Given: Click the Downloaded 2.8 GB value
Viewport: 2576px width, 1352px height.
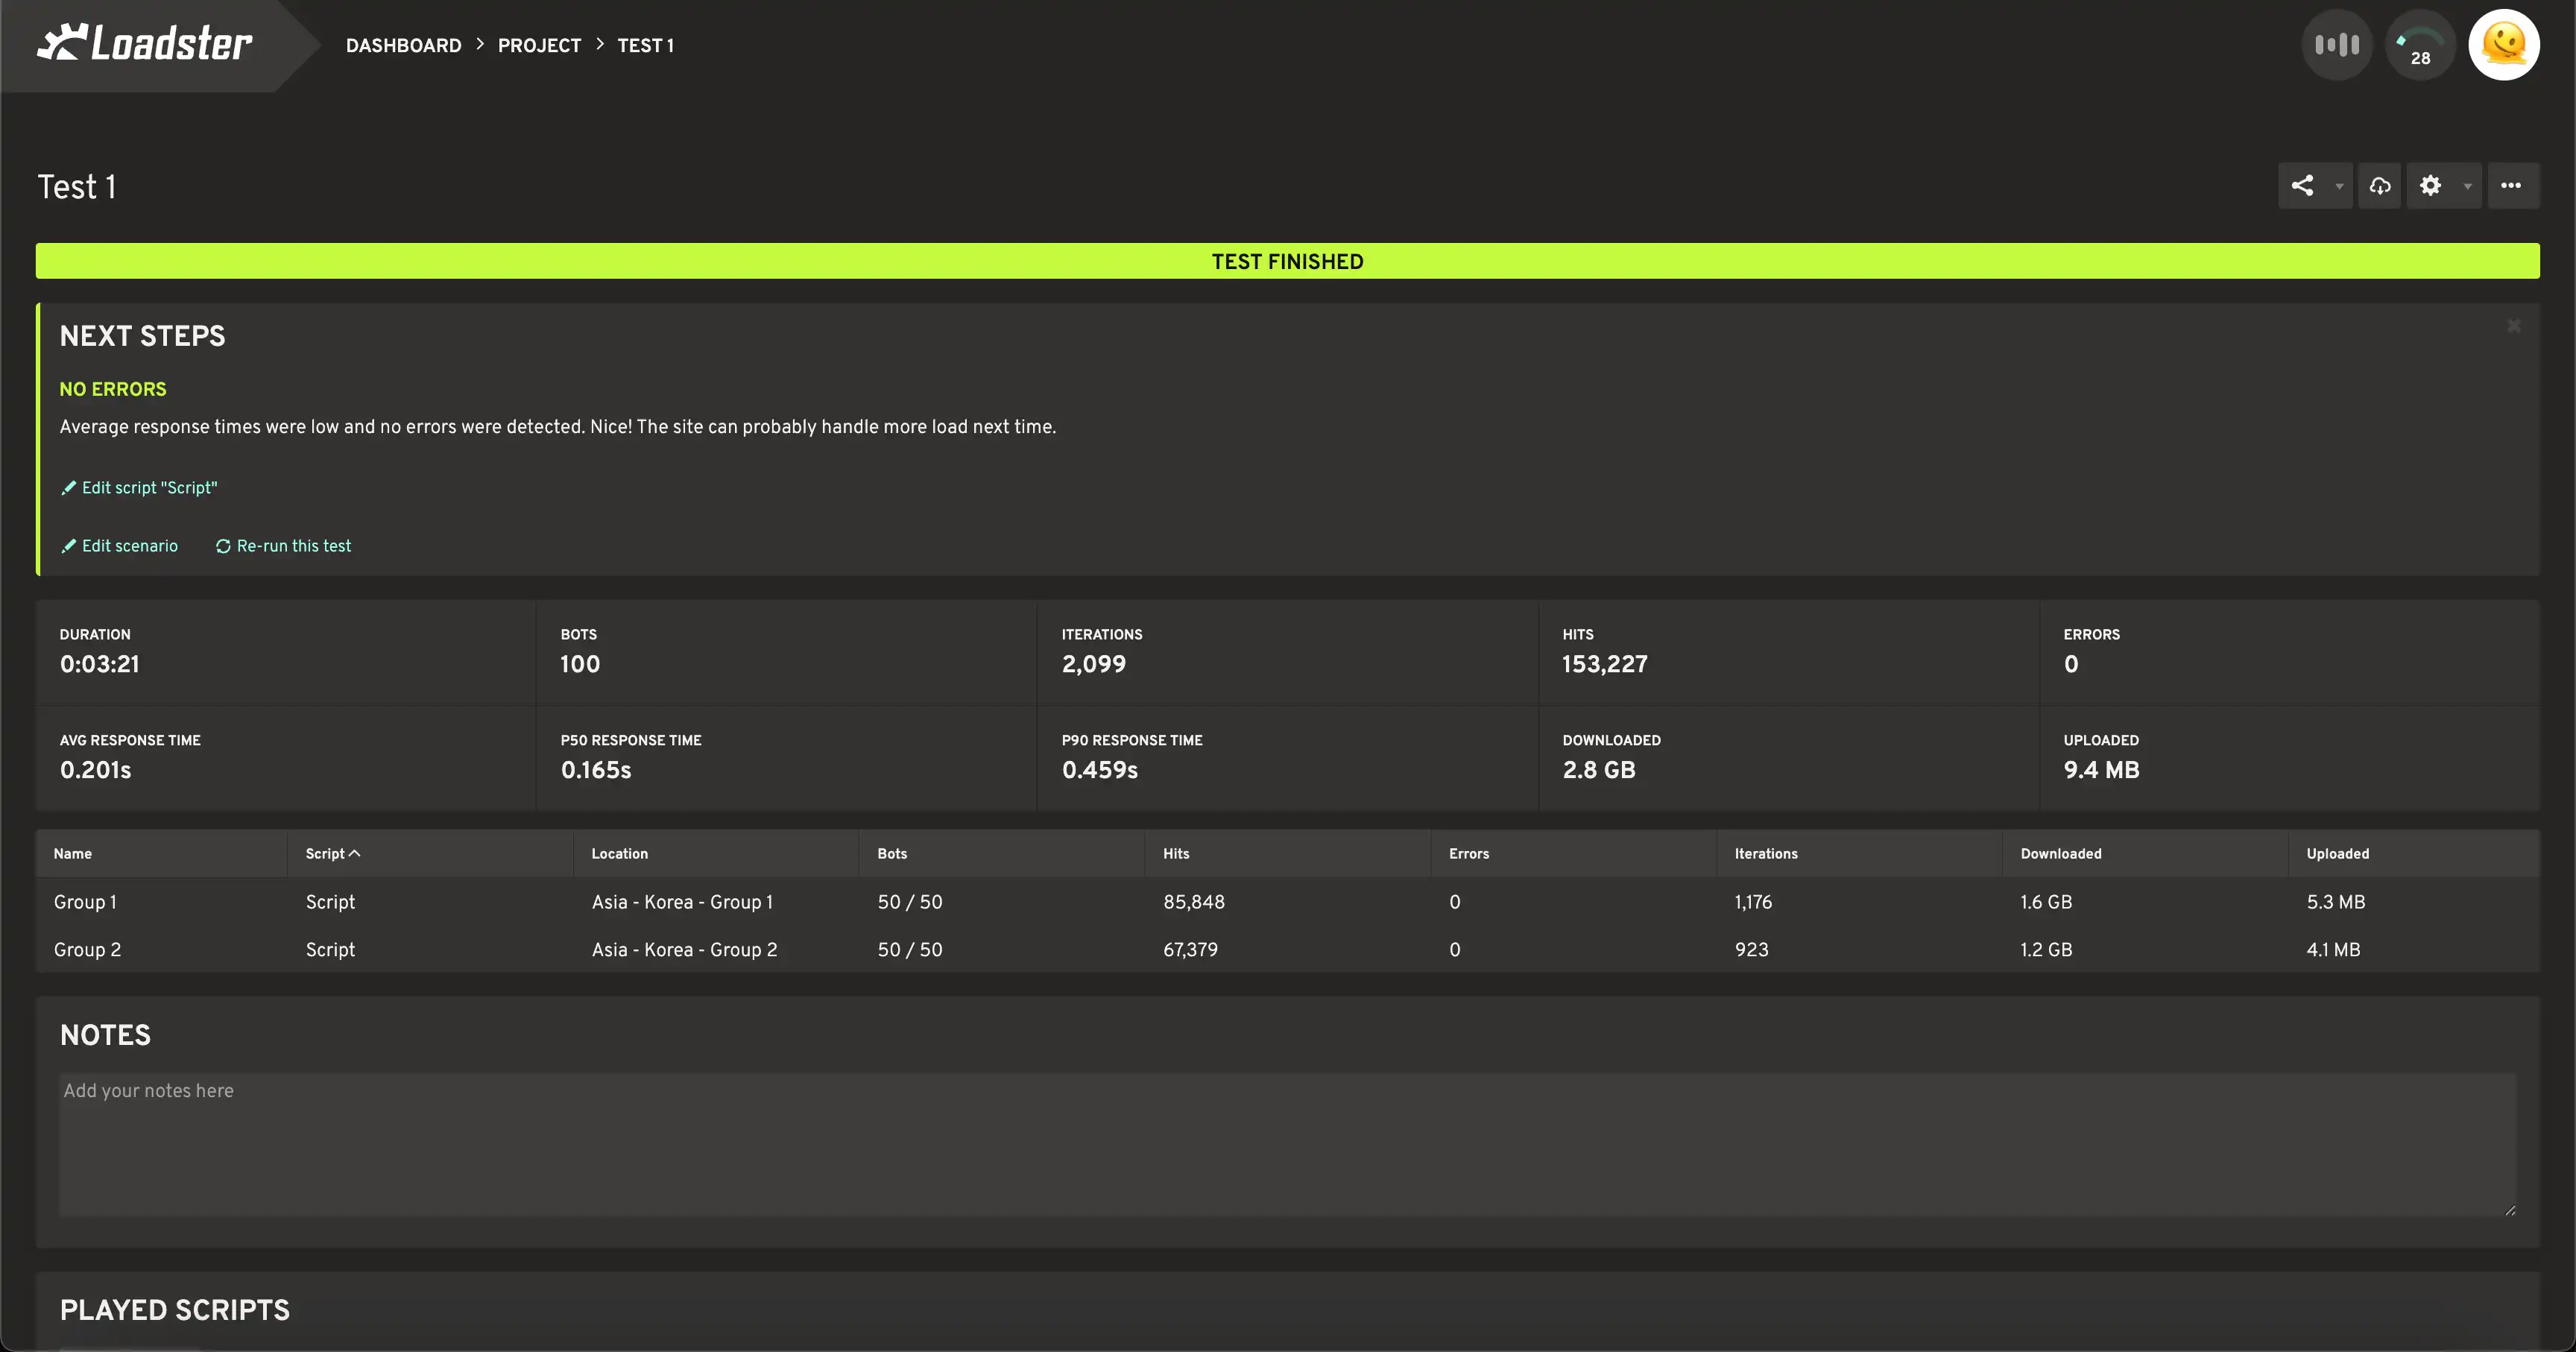Looking at the screenshot, I should 1598,770.
